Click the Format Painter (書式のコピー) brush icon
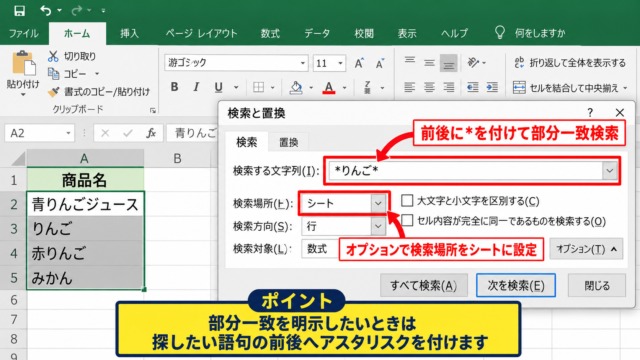Viewport: 640px width, 360px height. (53, 92)
